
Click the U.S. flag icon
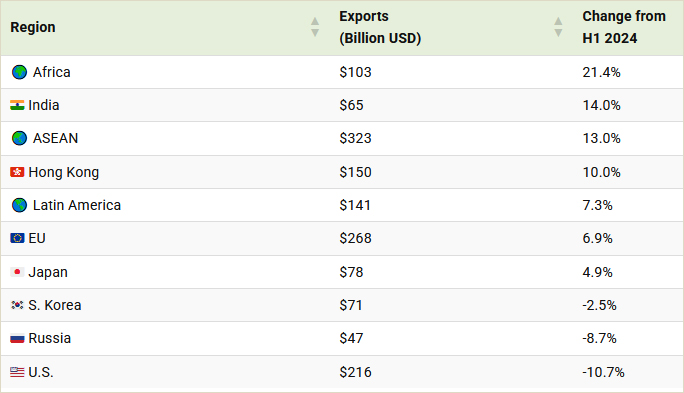point(17,372)
